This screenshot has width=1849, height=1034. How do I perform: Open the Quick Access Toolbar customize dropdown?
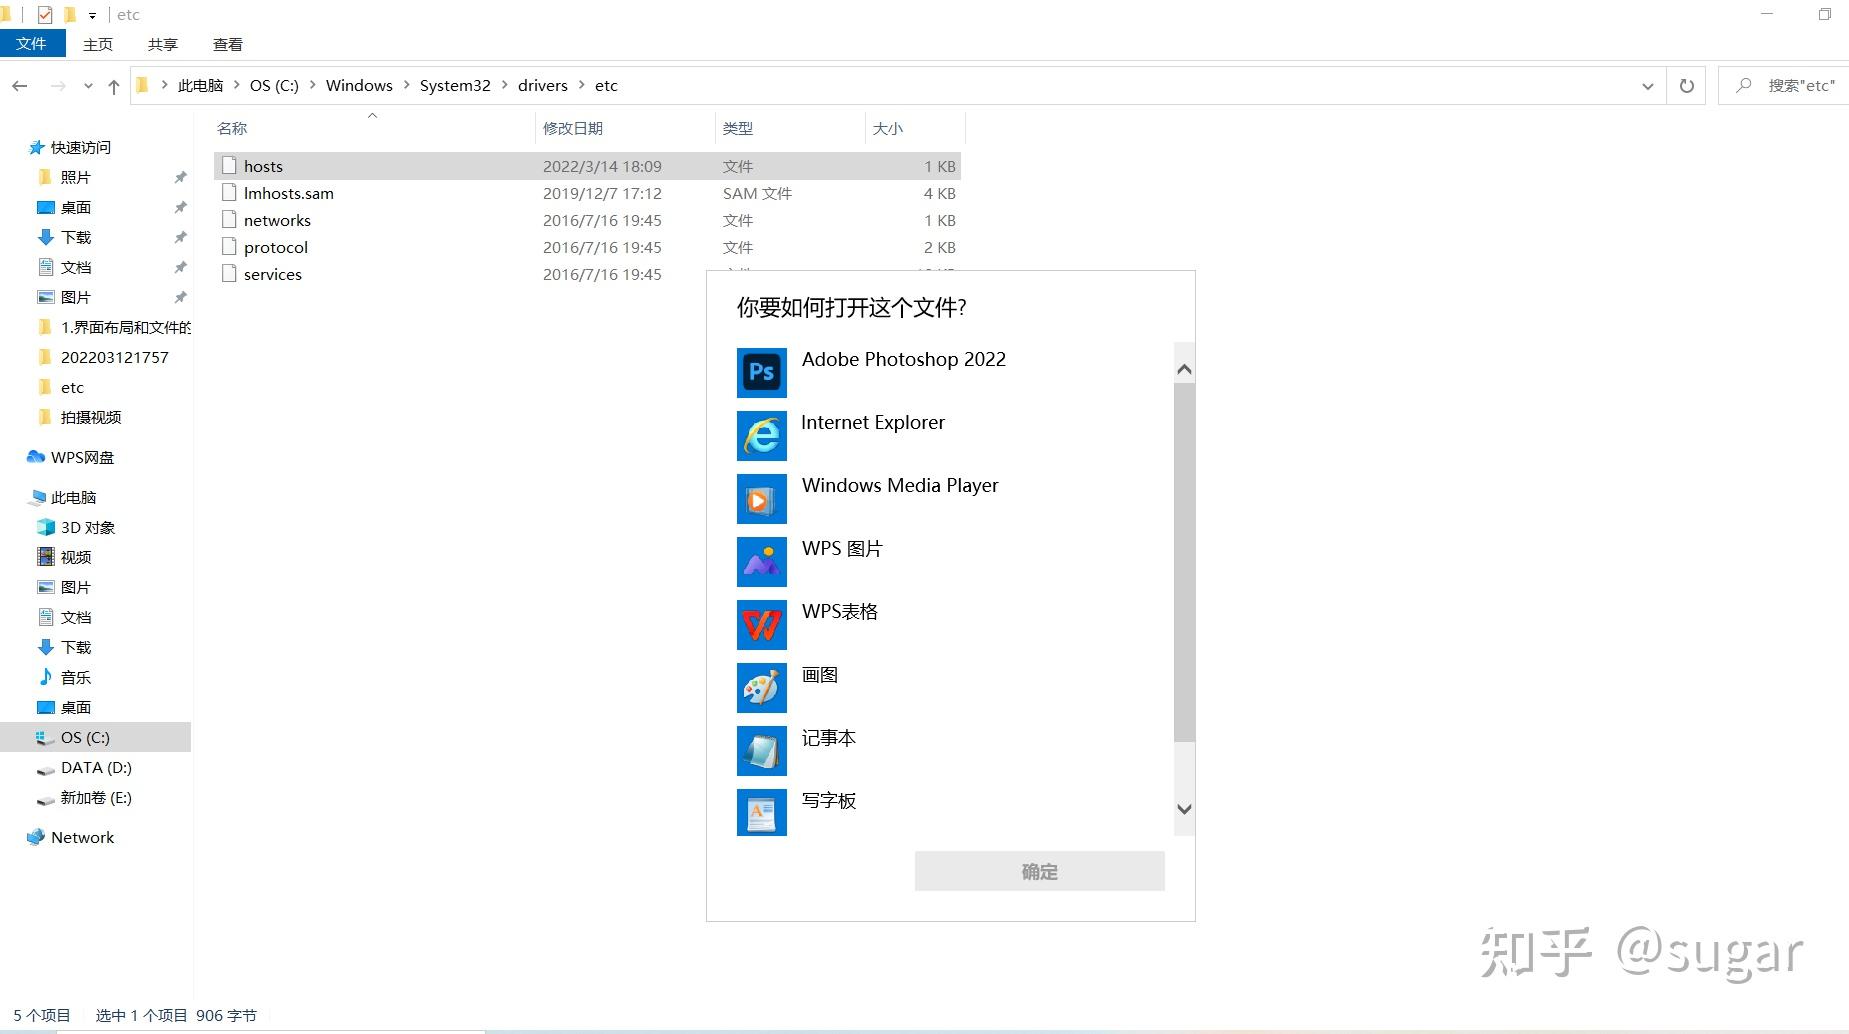(x=92, y=14)
